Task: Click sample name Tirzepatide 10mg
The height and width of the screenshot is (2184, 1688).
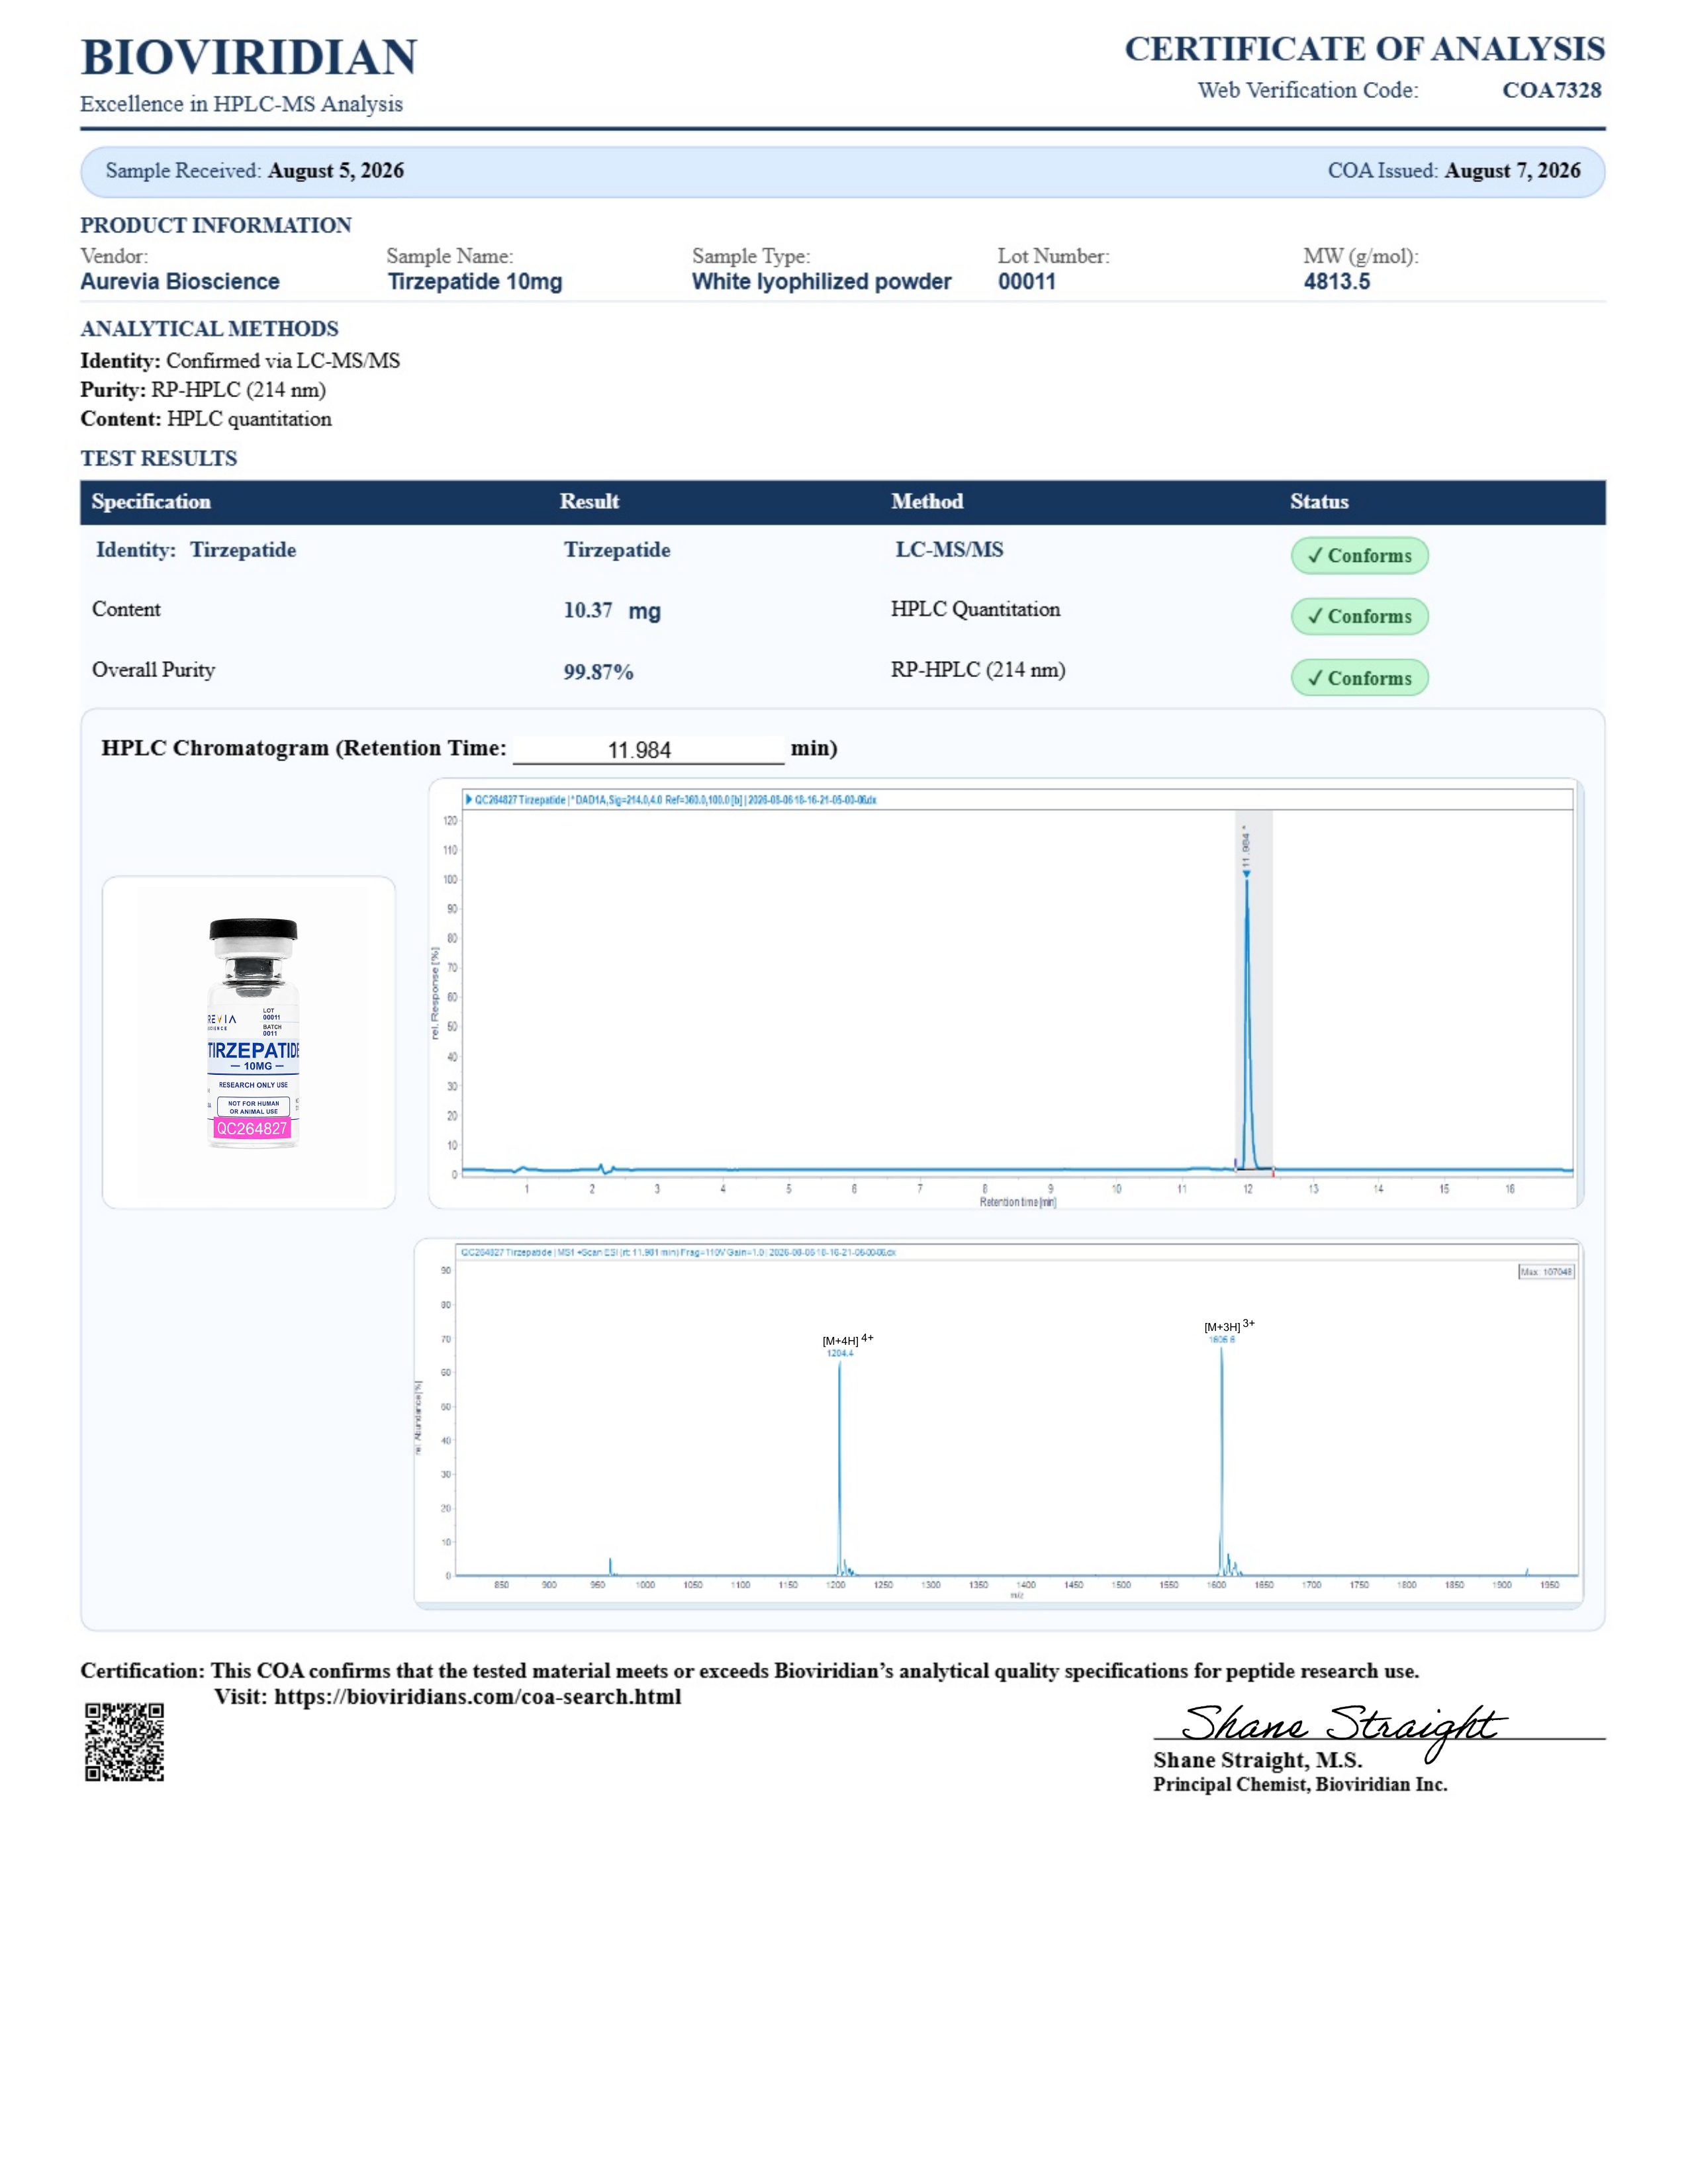Action: tap(475, 282)
